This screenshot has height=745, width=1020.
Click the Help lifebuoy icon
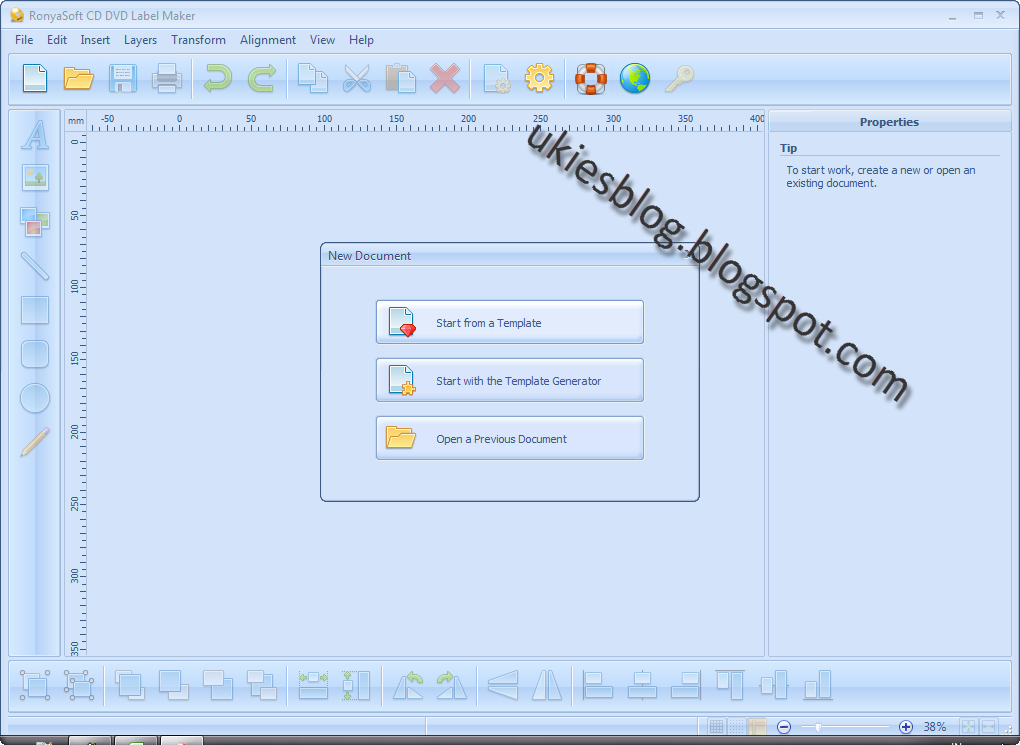(x=591, y=77)
